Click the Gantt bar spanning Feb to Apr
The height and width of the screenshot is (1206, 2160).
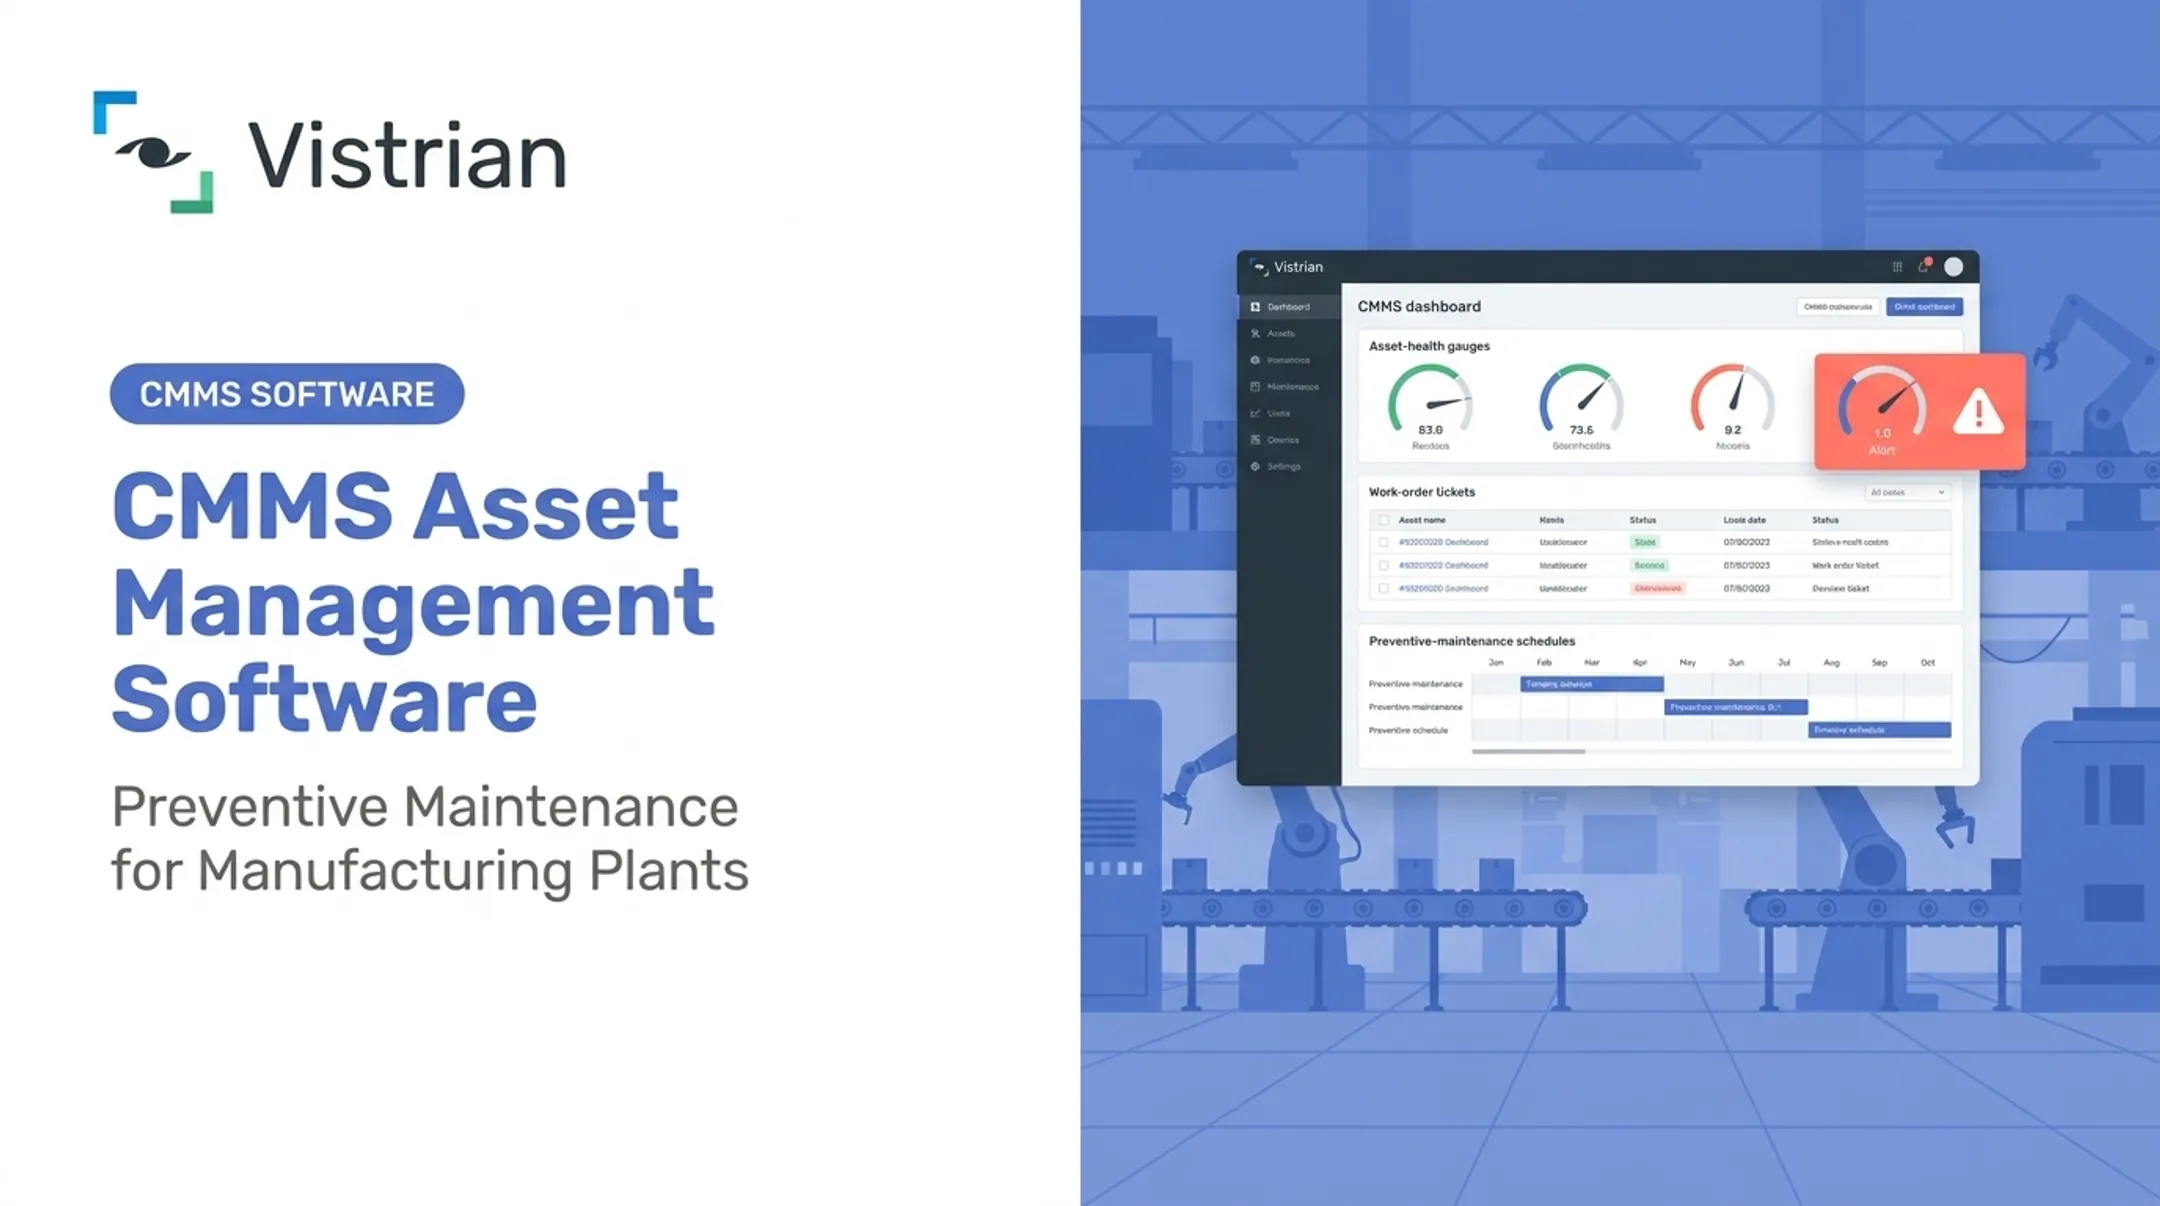coord(1592,684)
